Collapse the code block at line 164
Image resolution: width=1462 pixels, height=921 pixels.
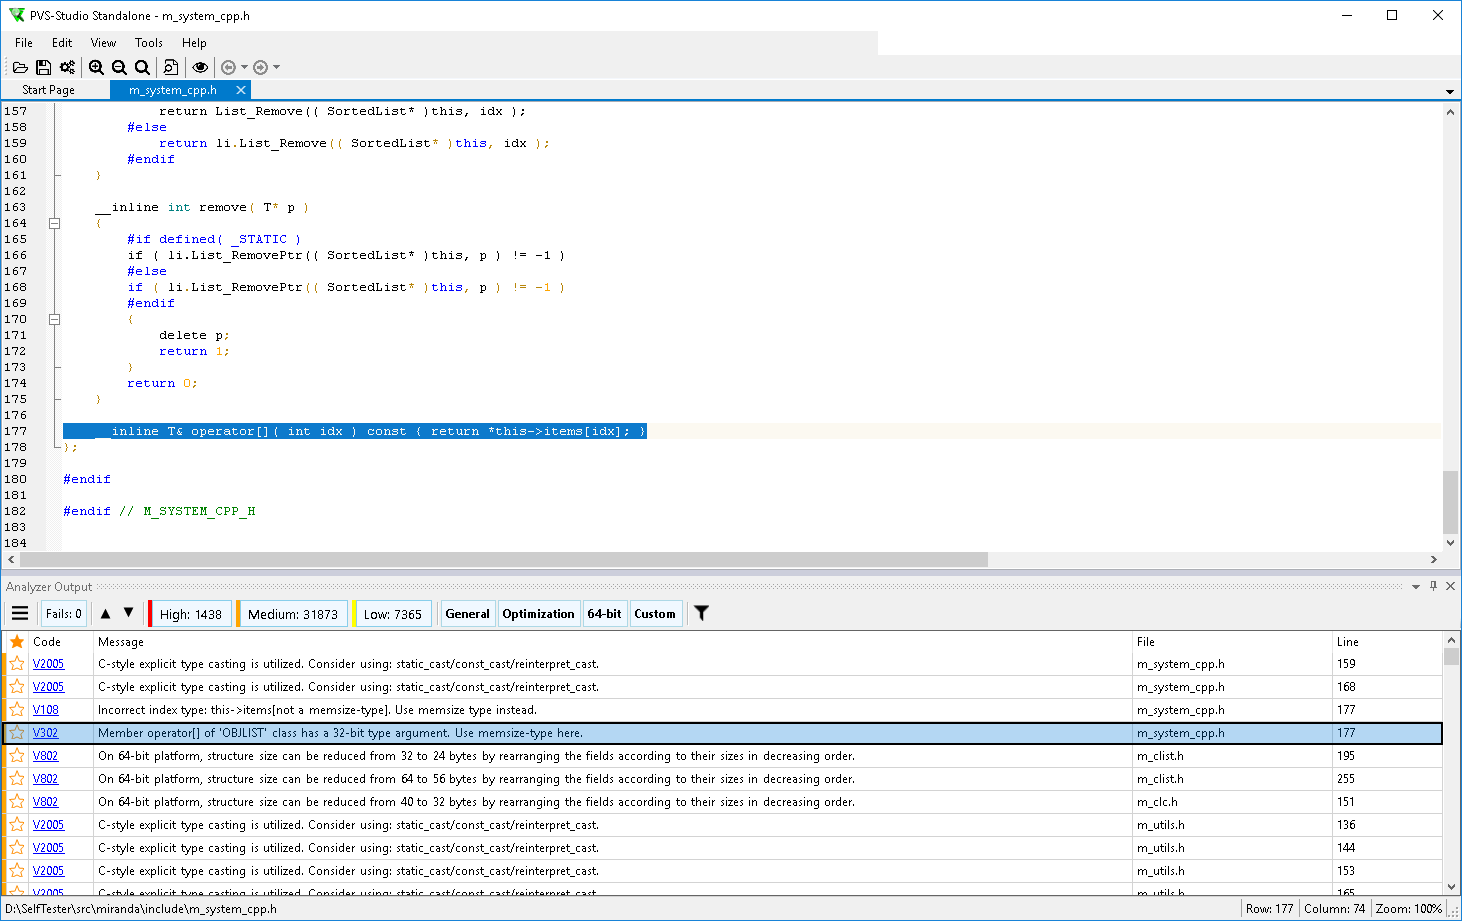click(x=55, y=223)
